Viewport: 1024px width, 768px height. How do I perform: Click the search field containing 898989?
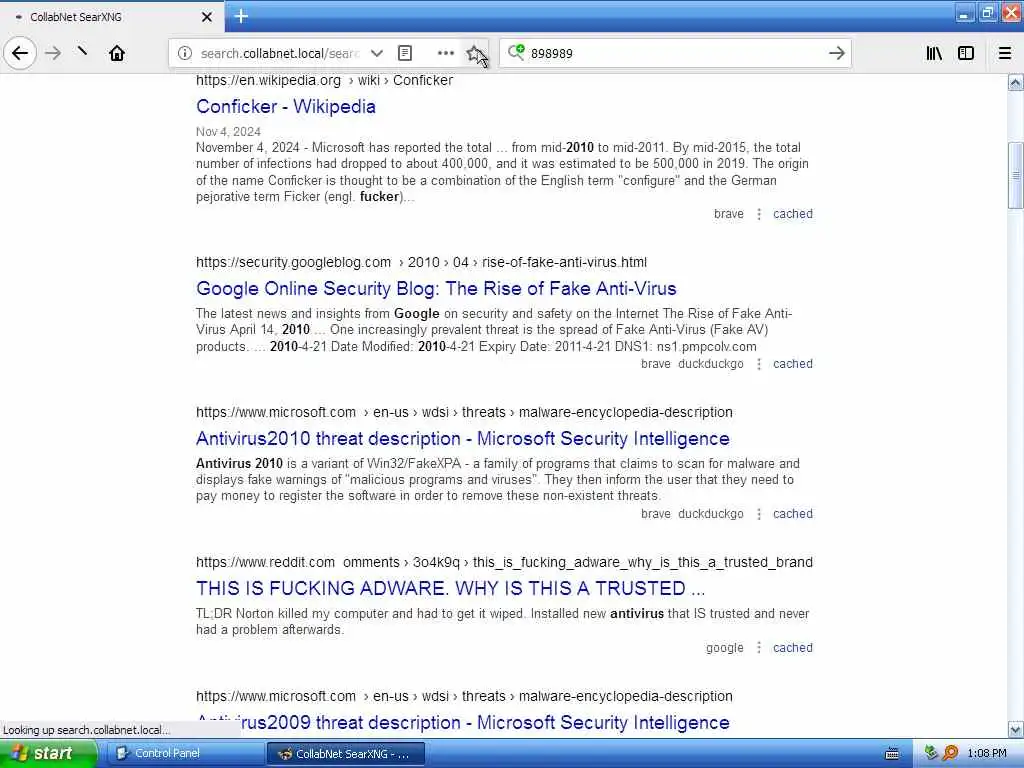pyautogui.click(x=676, y=54)
